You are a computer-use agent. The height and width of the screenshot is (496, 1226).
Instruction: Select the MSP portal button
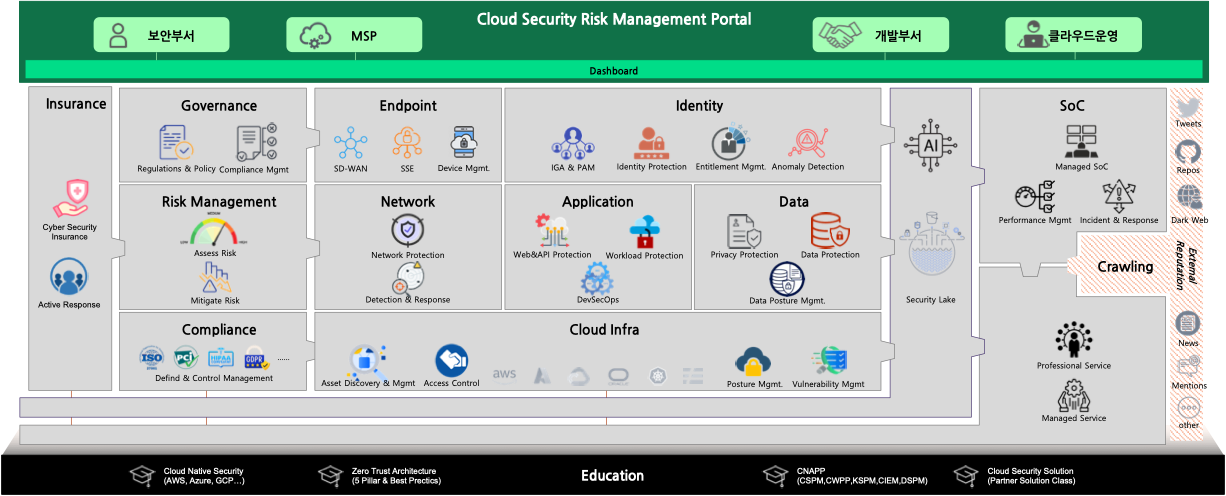[355, 36]
